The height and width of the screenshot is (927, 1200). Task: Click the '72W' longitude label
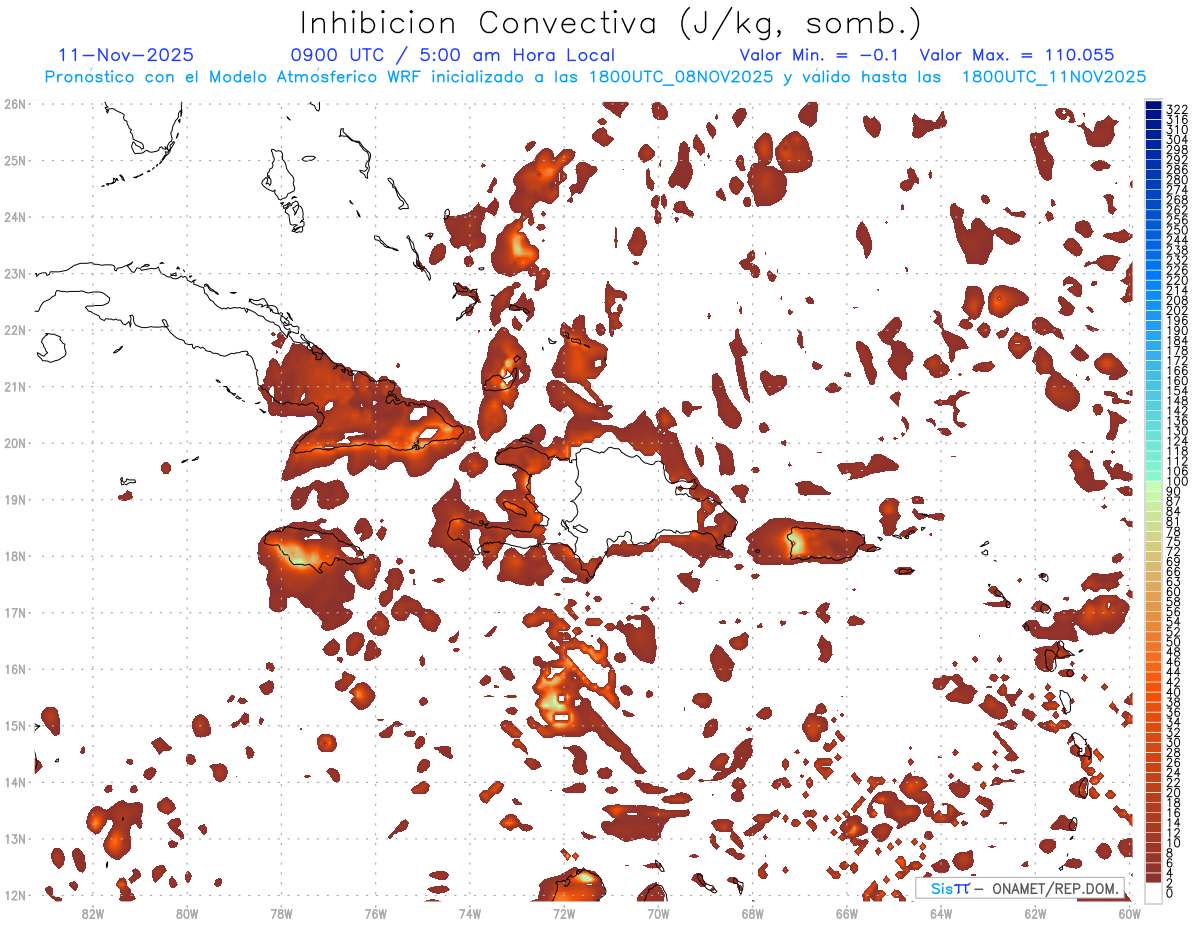click(564, 913)
